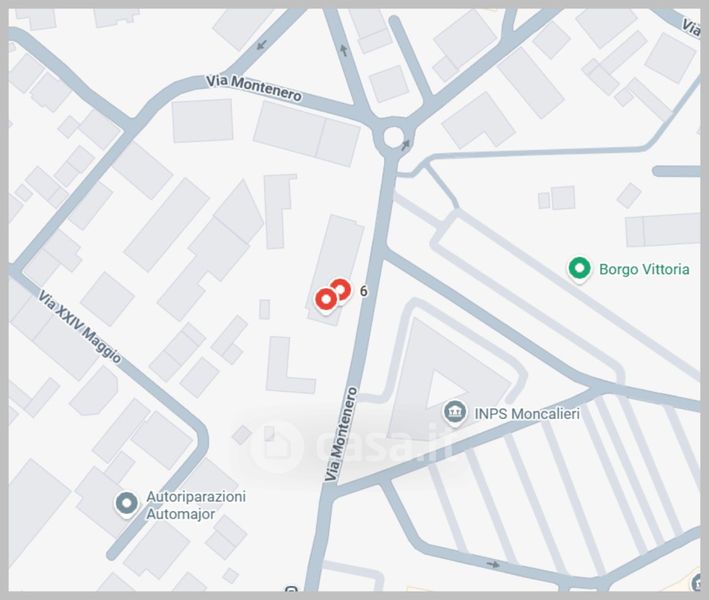Image resolution: width=709 pixels, height=600 pixels.
Task: Open the INPS Moncalieri text label
Action: click(x=527, y=413)
